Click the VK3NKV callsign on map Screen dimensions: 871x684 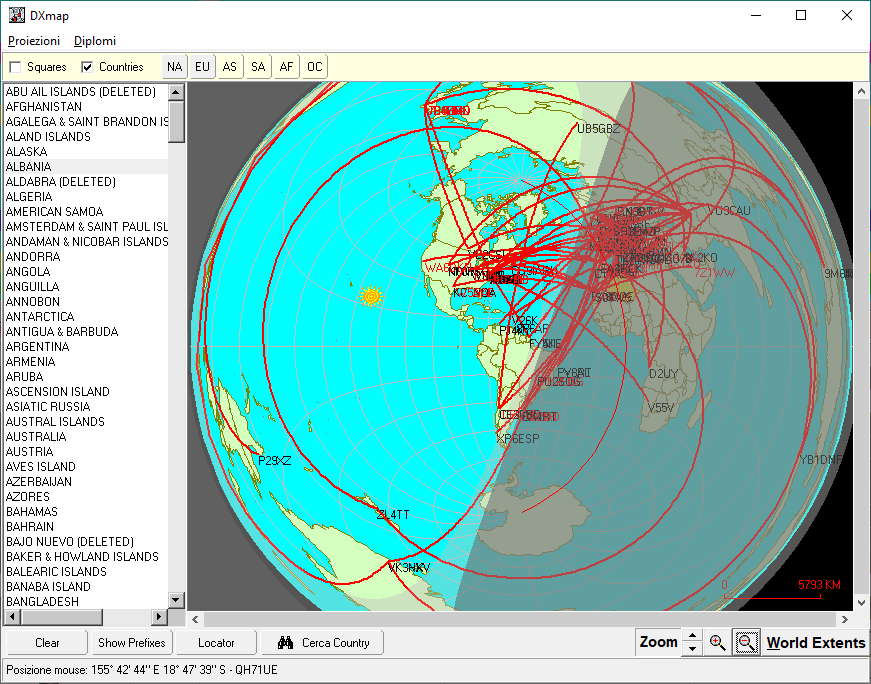point(409,568)
